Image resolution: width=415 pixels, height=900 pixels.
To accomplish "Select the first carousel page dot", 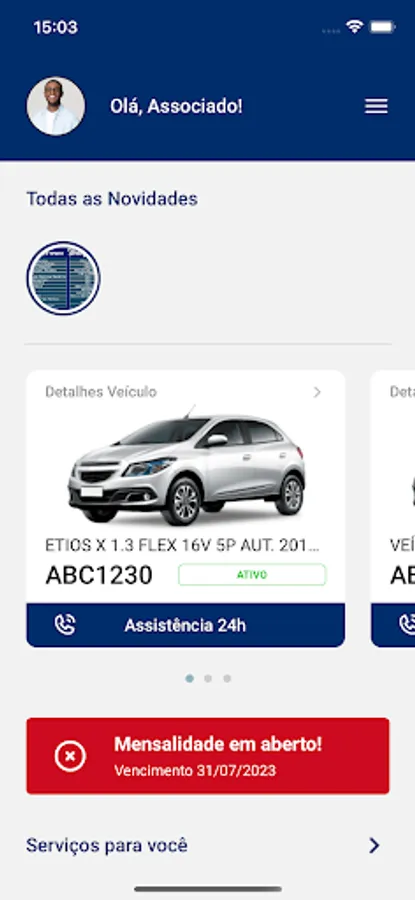I will click(x=189, y=678).
